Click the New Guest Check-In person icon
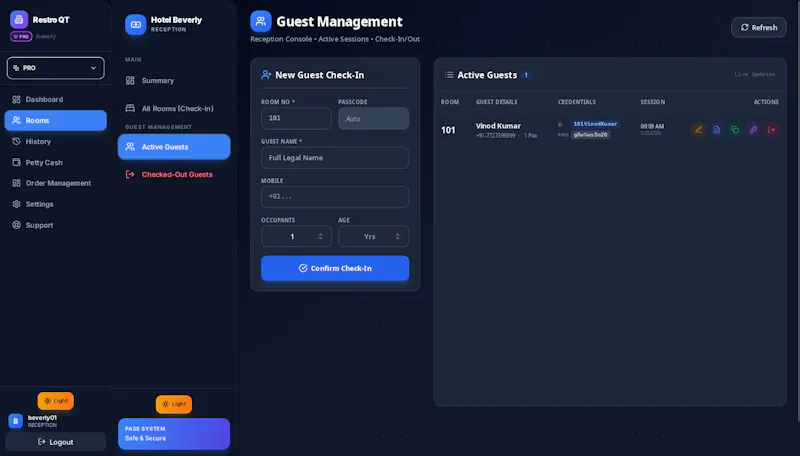The width and height of the screenshot is (800, 456). click(266, 75)
